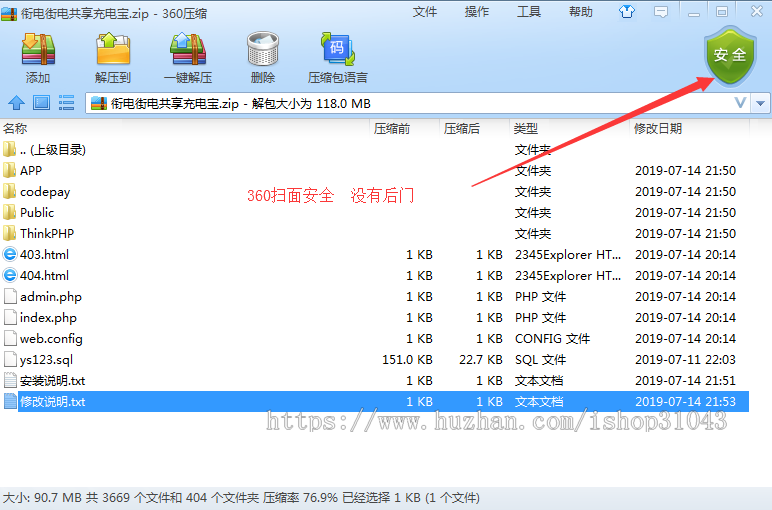Click the 解压到 (Extract to) icon
772x510 pixels.
113,49
